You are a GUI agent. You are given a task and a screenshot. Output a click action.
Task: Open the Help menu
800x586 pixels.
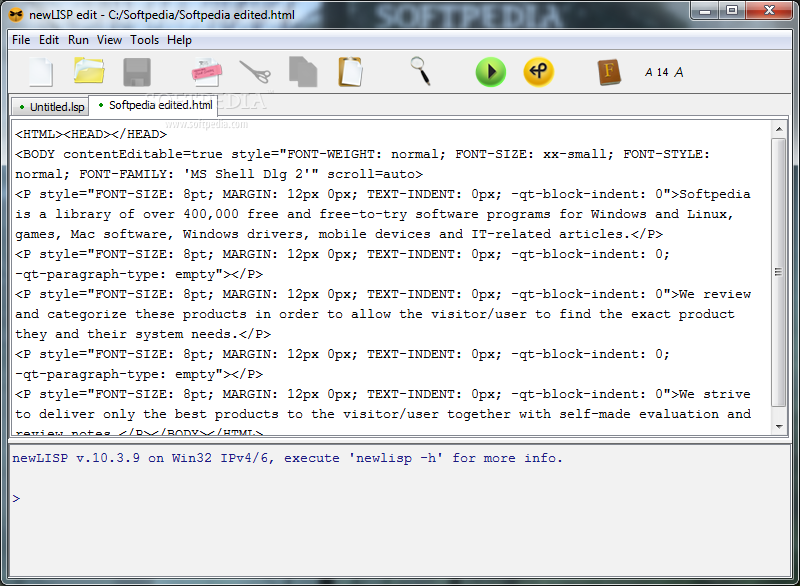tap(179, 40)
